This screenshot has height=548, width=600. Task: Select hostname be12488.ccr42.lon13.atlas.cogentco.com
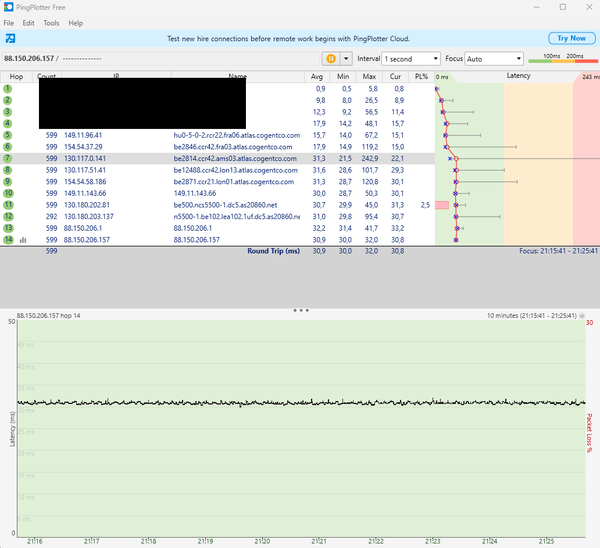pos(236,170)
